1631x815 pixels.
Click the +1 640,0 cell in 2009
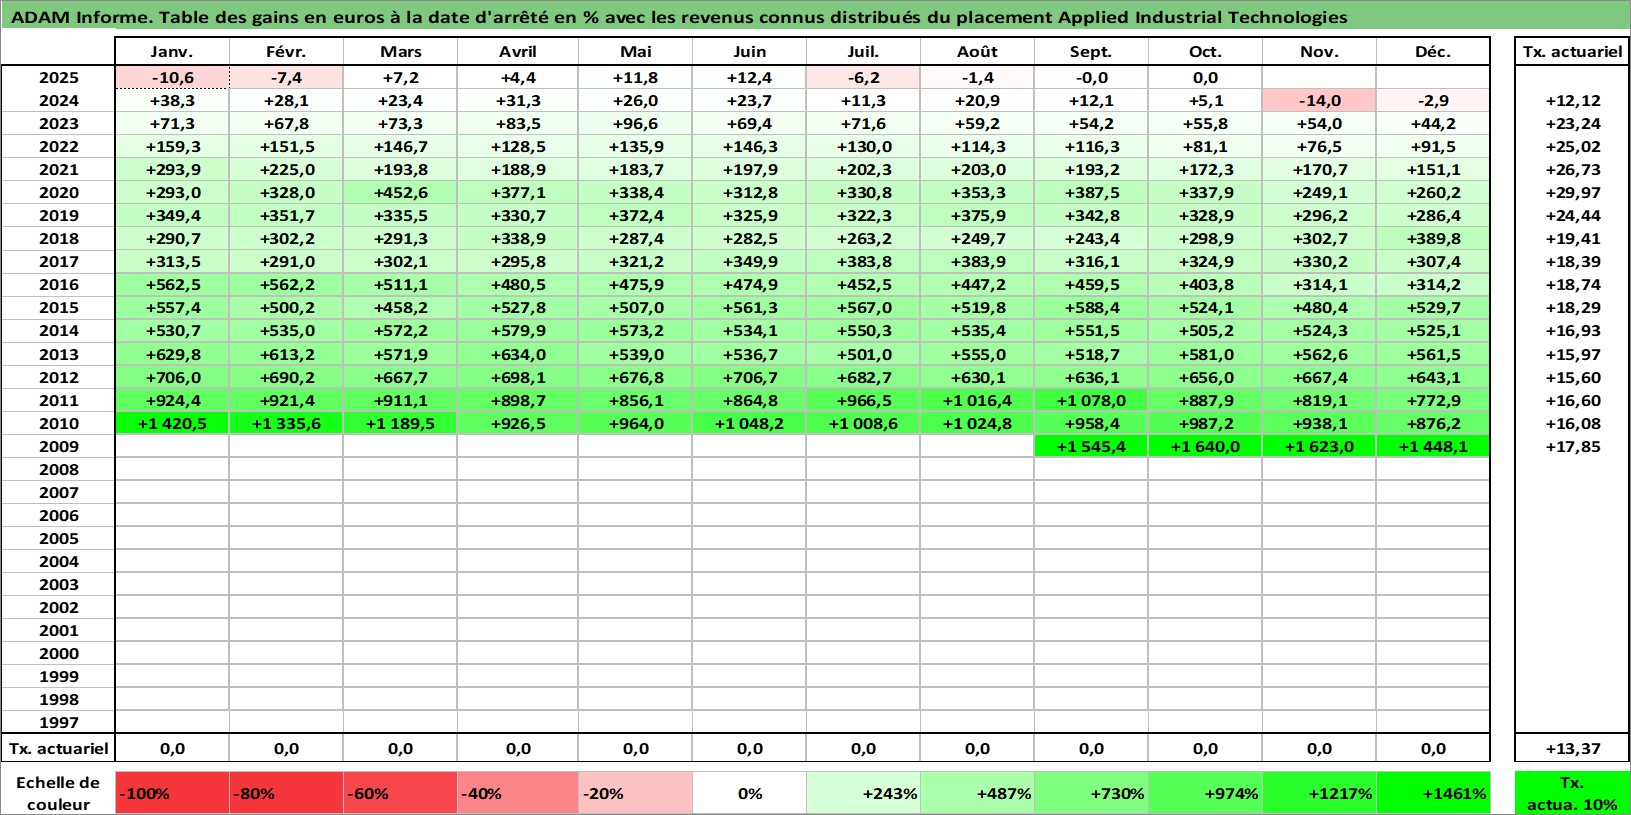[1205, 446]
